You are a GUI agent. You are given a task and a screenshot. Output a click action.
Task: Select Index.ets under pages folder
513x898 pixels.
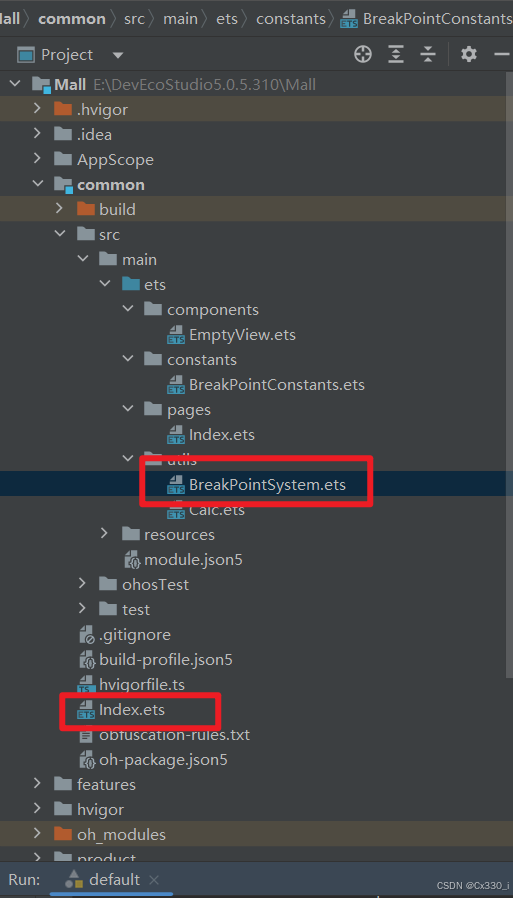222,435
